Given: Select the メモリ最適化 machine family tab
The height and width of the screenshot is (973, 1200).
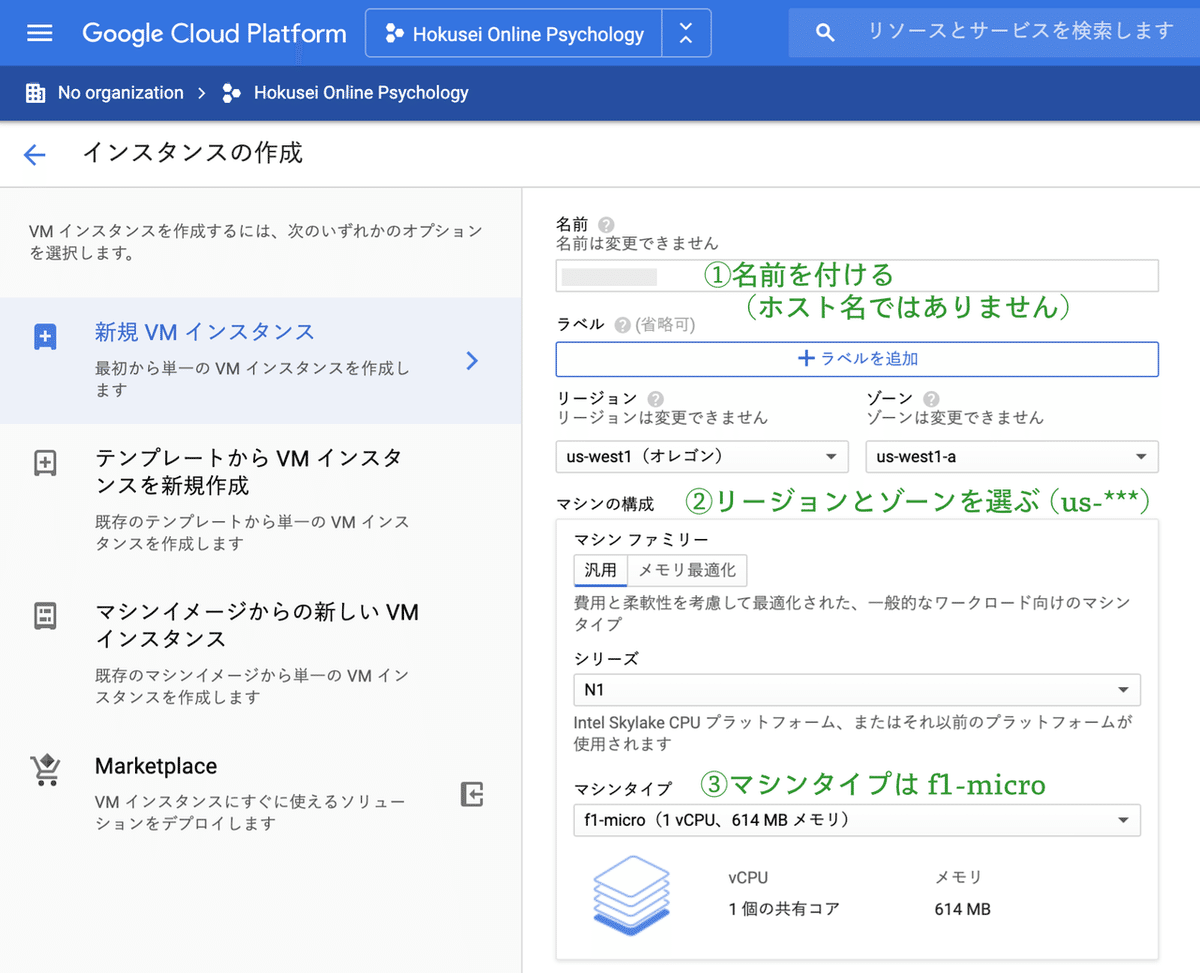Looking at the screenshot, I should click(687, 570).
